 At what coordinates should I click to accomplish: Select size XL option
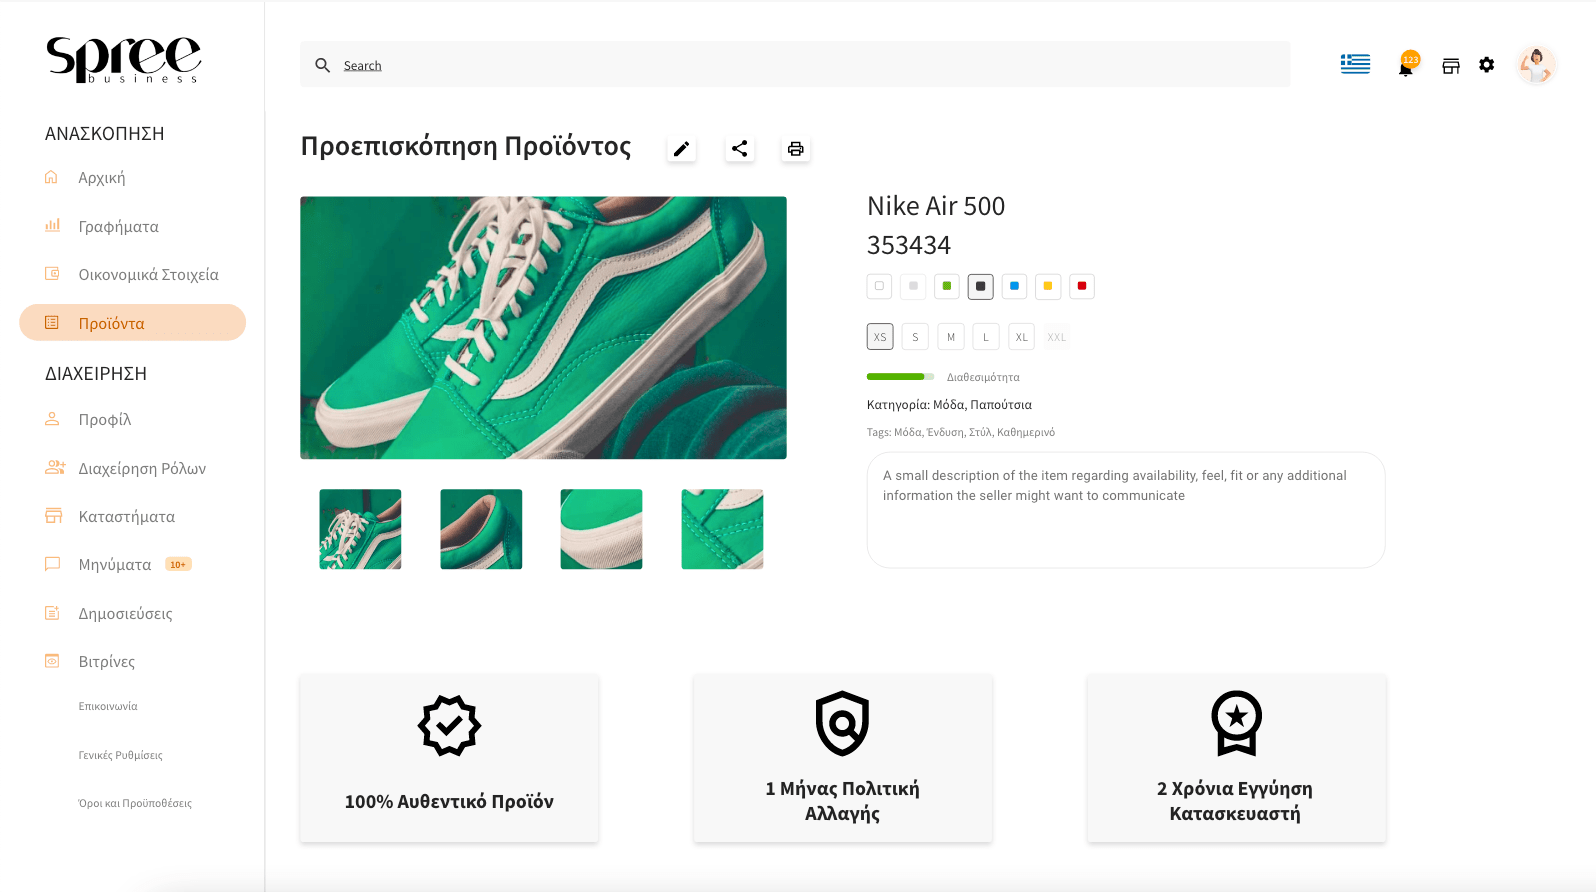(1021, 337)
